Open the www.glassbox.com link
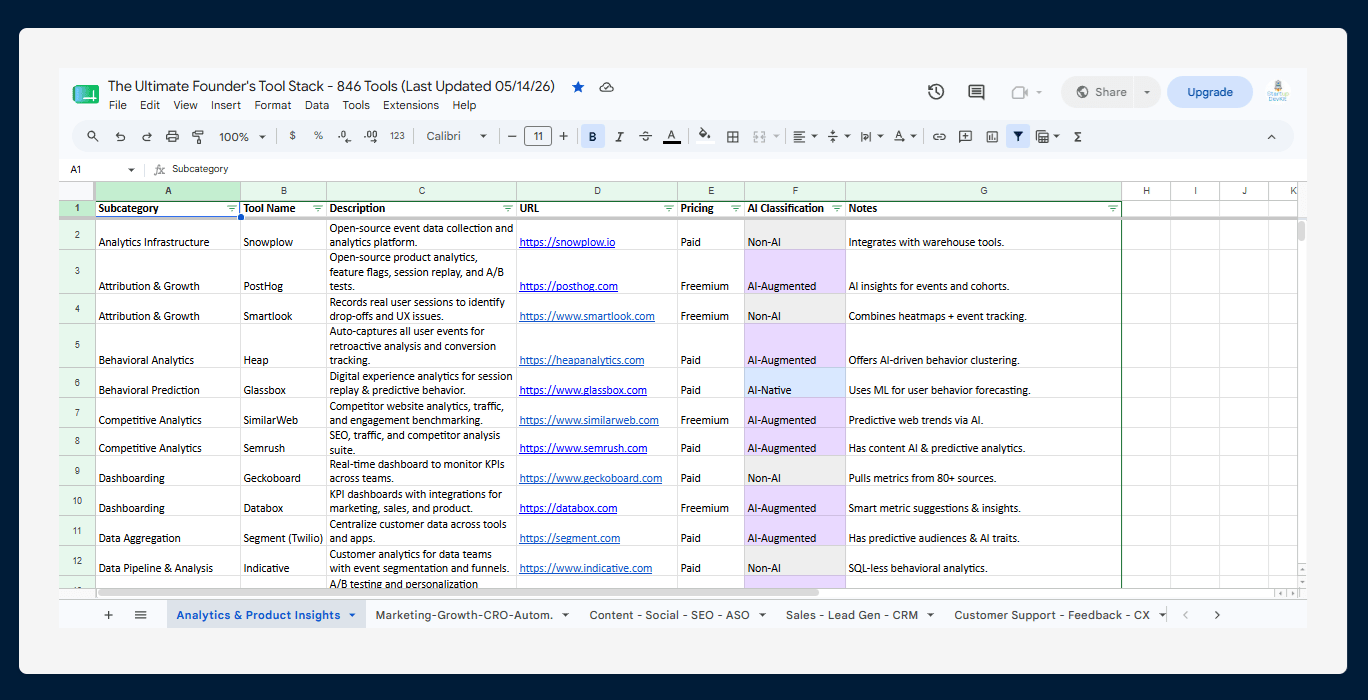 coord(583,390)
